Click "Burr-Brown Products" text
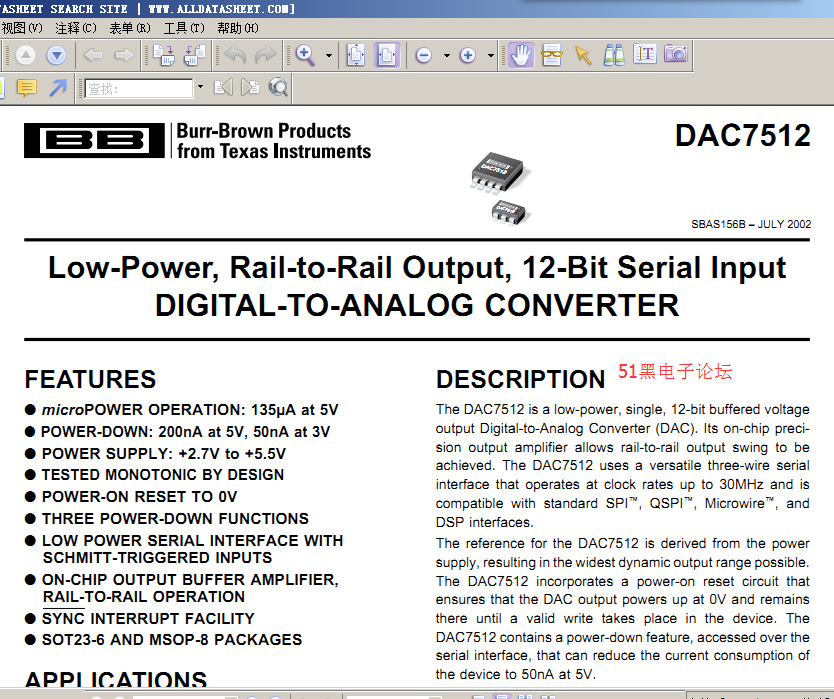The height and width of the screenshot is (699, 834). point(264,131)
